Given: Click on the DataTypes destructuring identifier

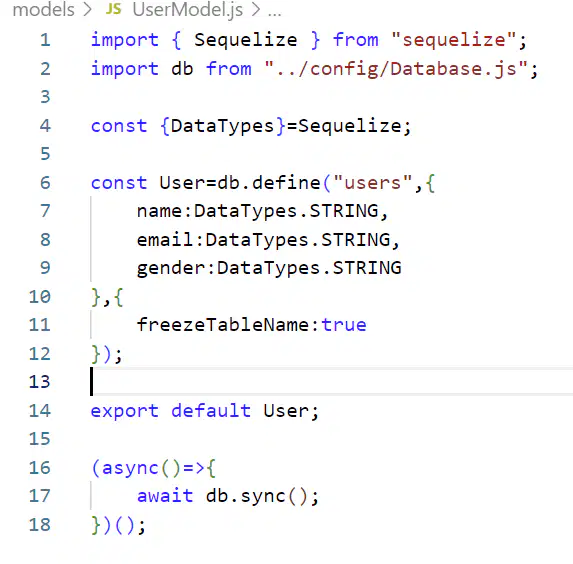Looking at the screenshot, I should [222, 126].
